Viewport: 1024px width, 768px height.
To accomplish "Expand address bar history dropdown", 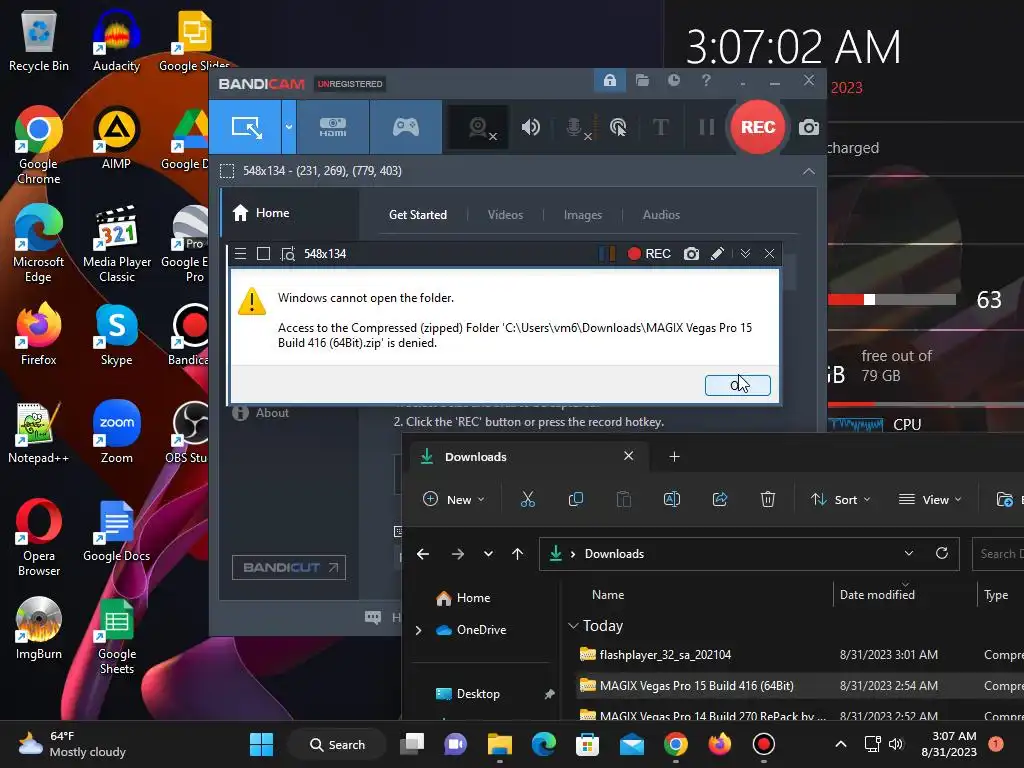I will tap(908, 553).
